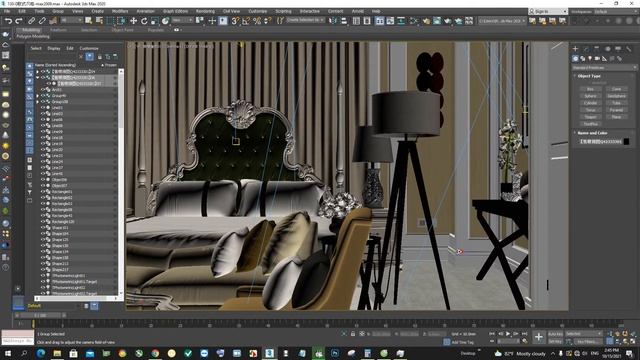Open the Standard Primitives dropdown
Viewport: 640px width, 360px height.
click(604, 68)
